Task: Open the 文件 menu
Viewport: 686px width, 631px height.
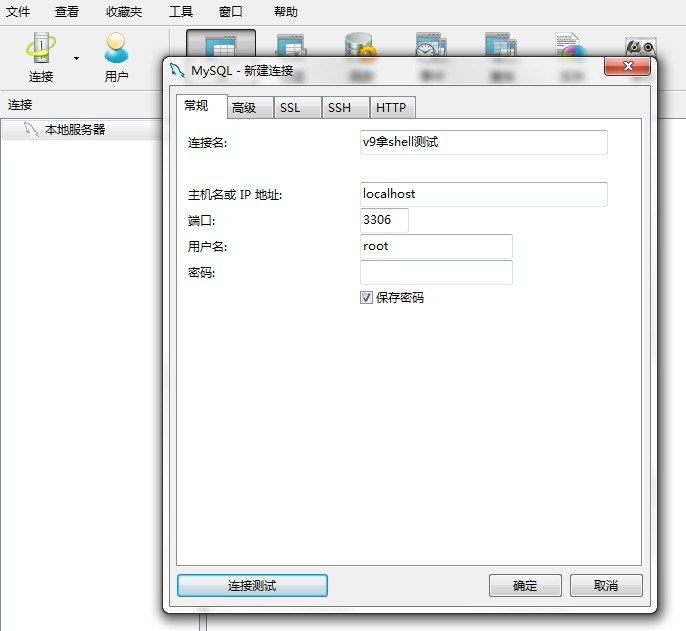Action: pyautogui.click(x=18, y=11)
